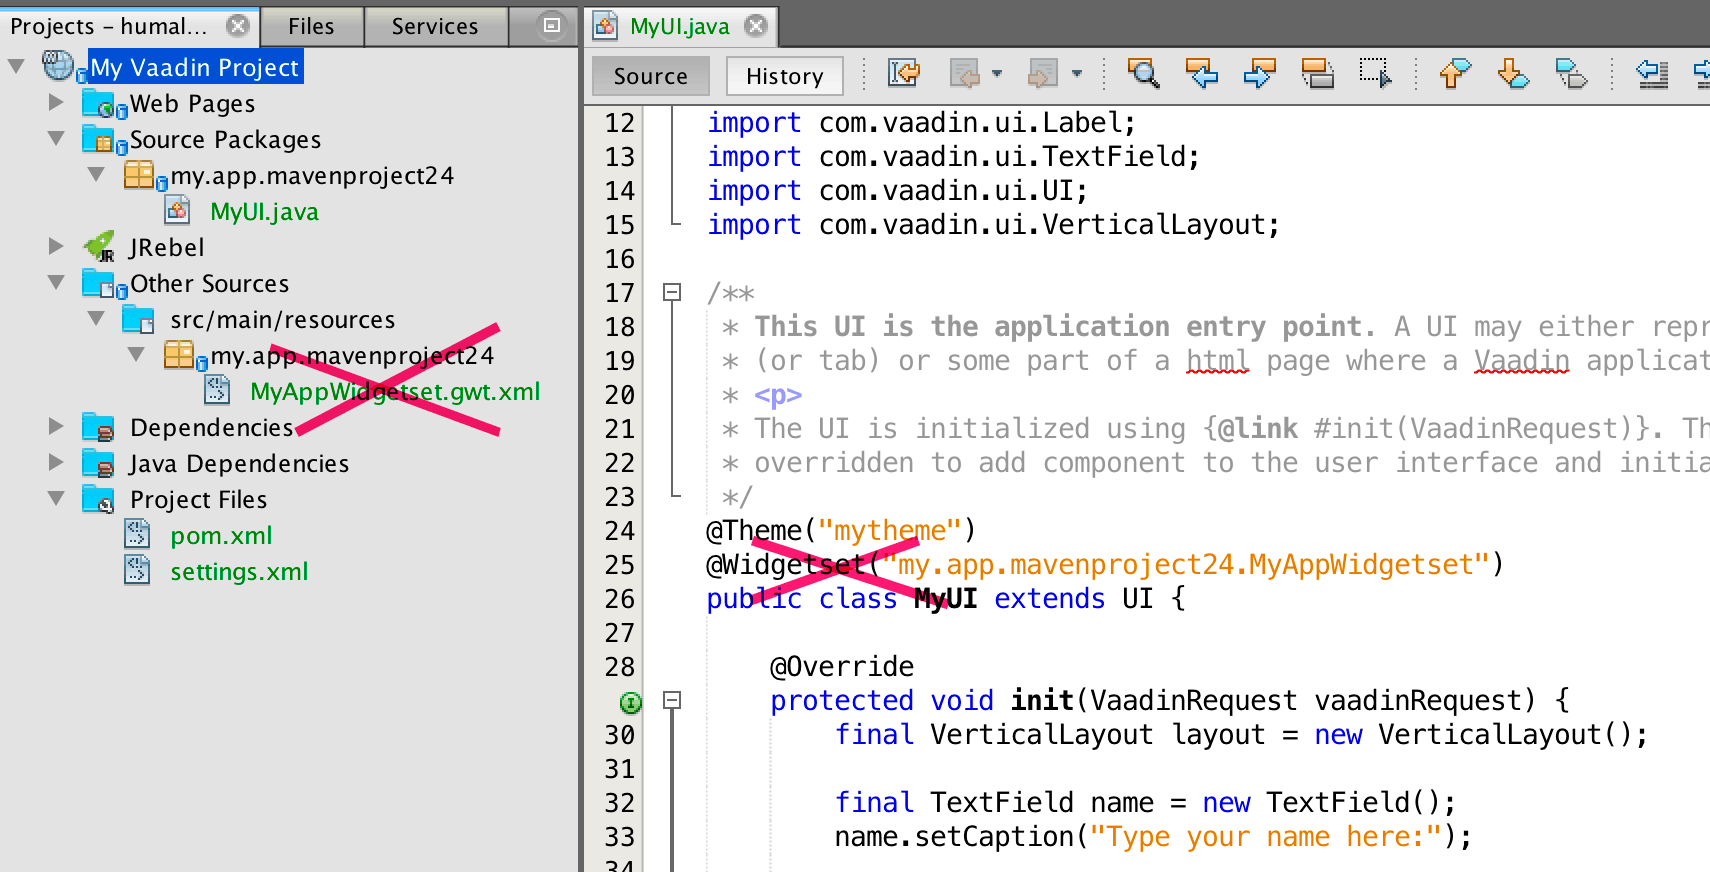This screenshot has height=872, width=1710.
Task: Collapse the Other Sources node
Action: point(56,282)
